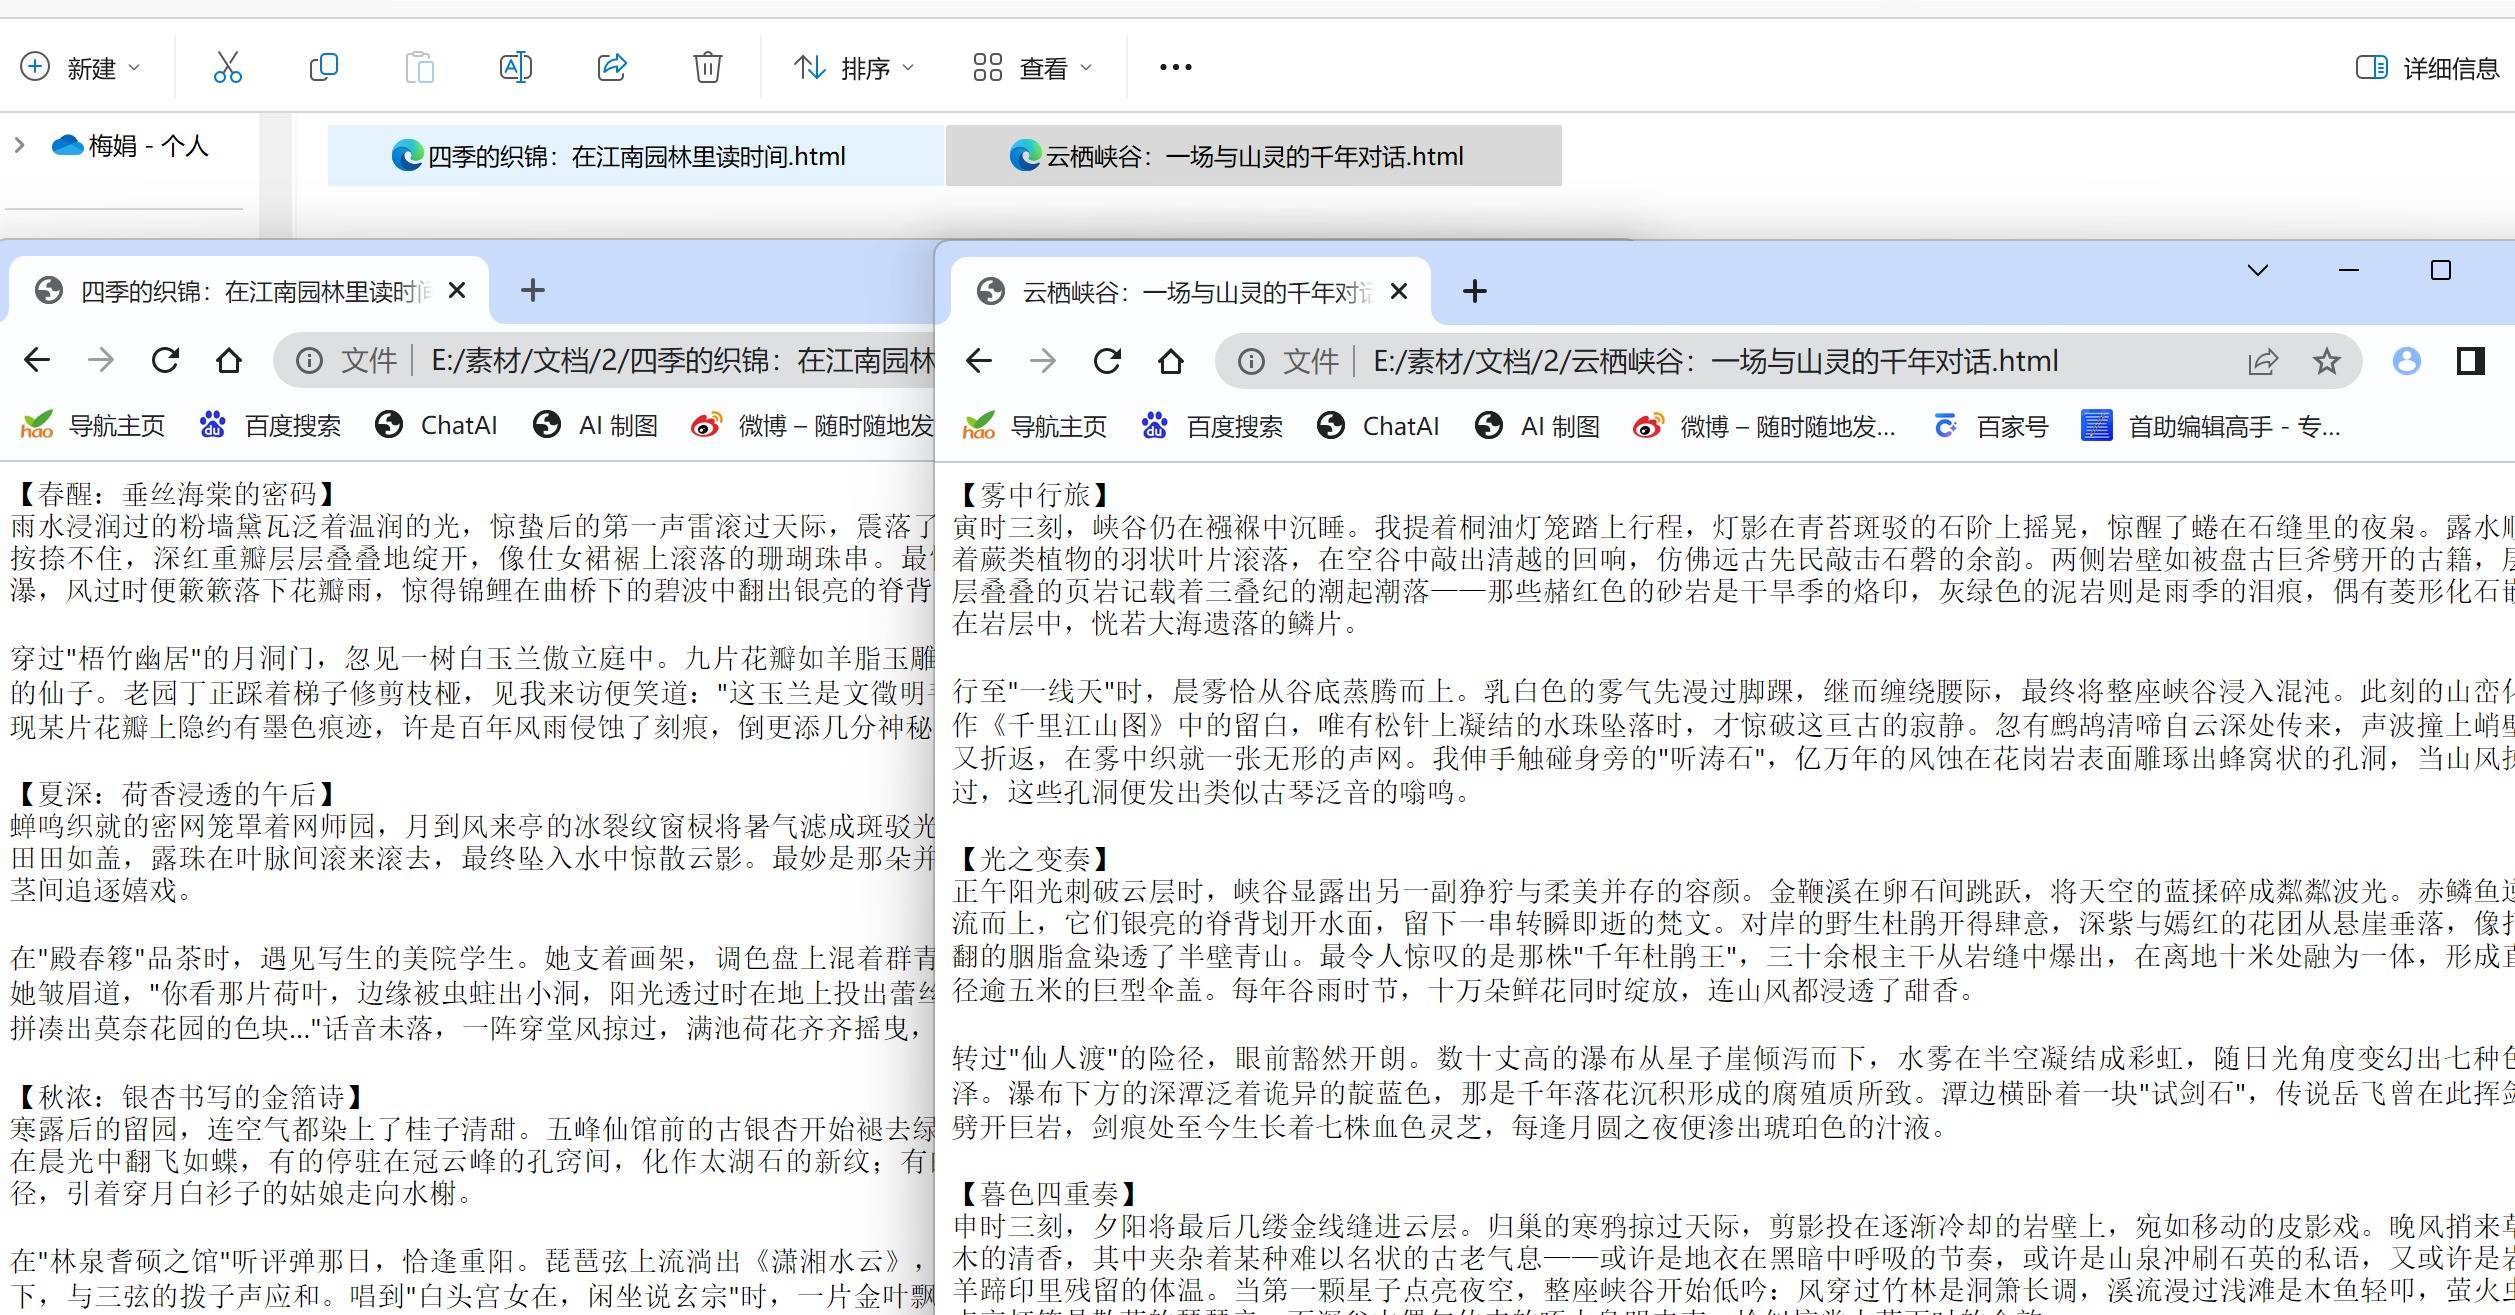
Task: Open new tab in right browser window
Action: (x=1474, y=291)
